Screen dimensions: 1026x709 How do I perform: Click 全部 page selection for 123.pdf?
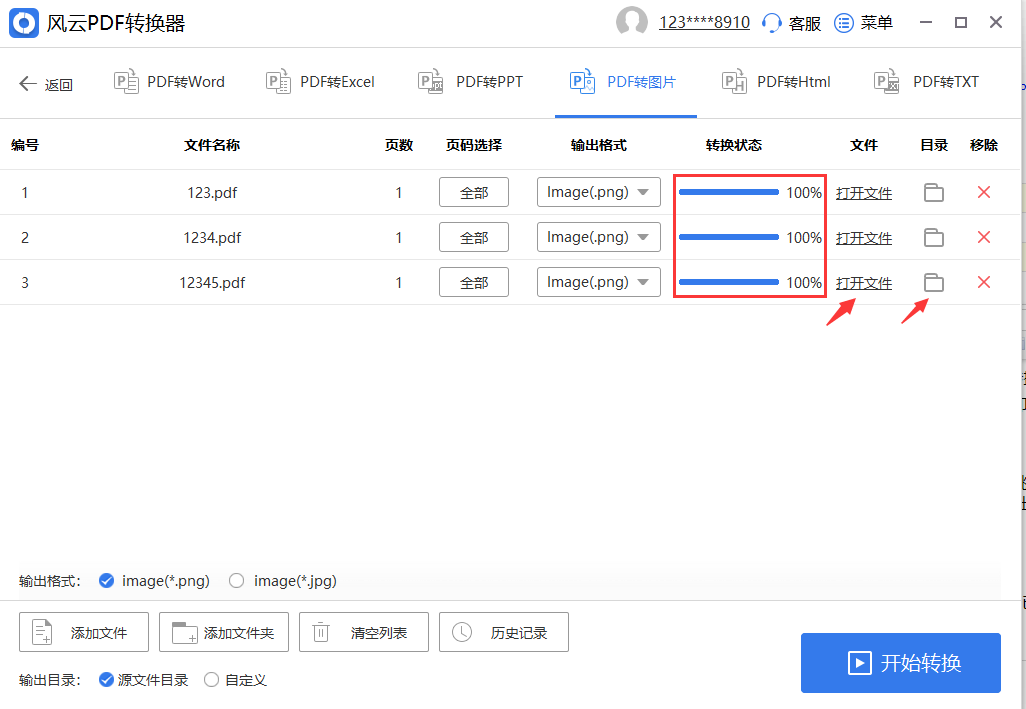[474, 192]
